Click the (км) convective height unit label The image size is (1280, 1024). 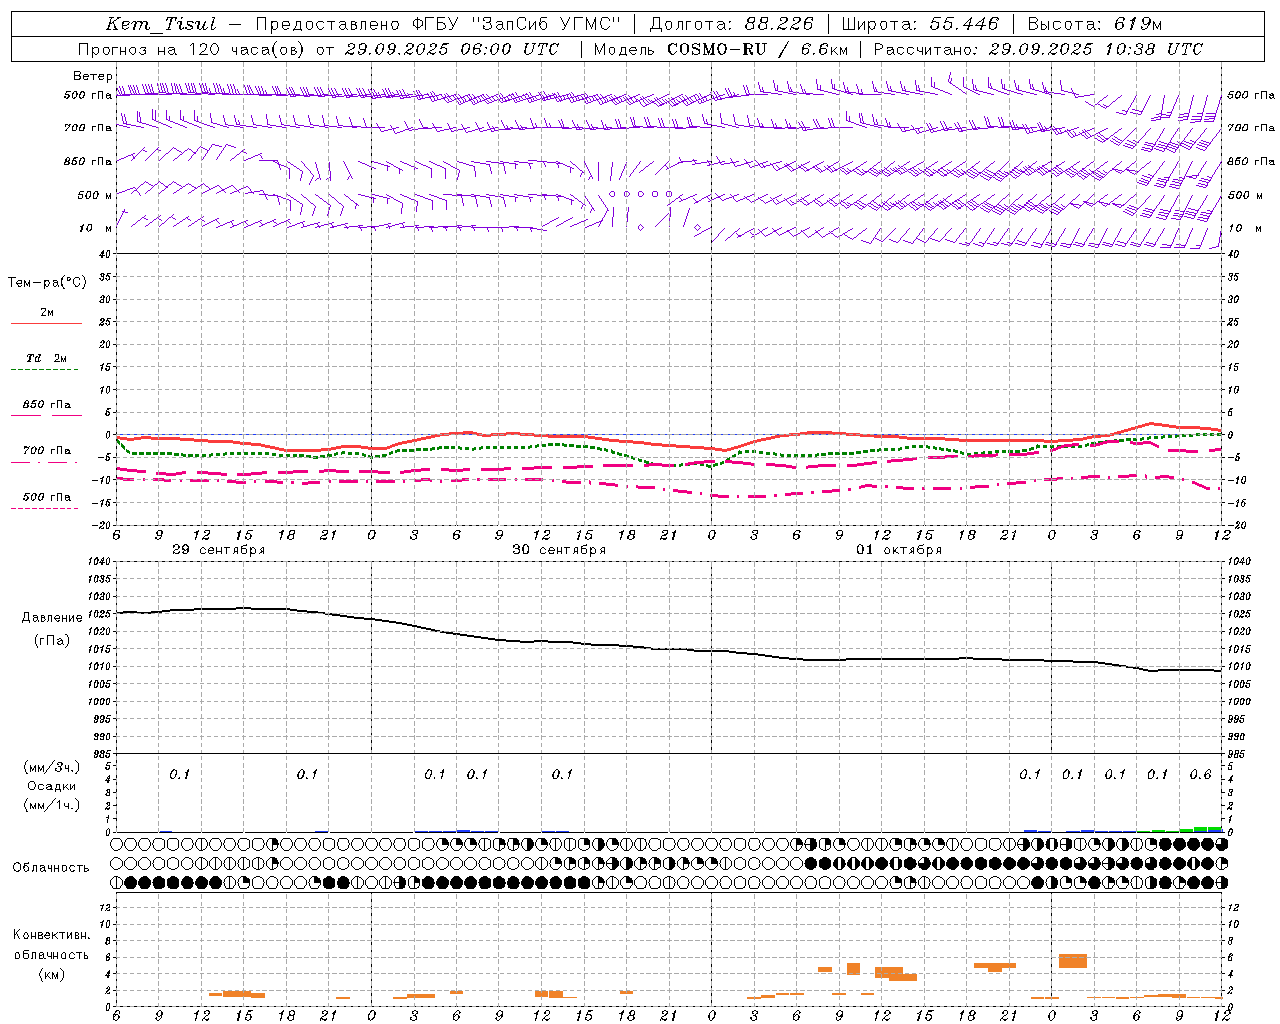[x=51, y=974]
